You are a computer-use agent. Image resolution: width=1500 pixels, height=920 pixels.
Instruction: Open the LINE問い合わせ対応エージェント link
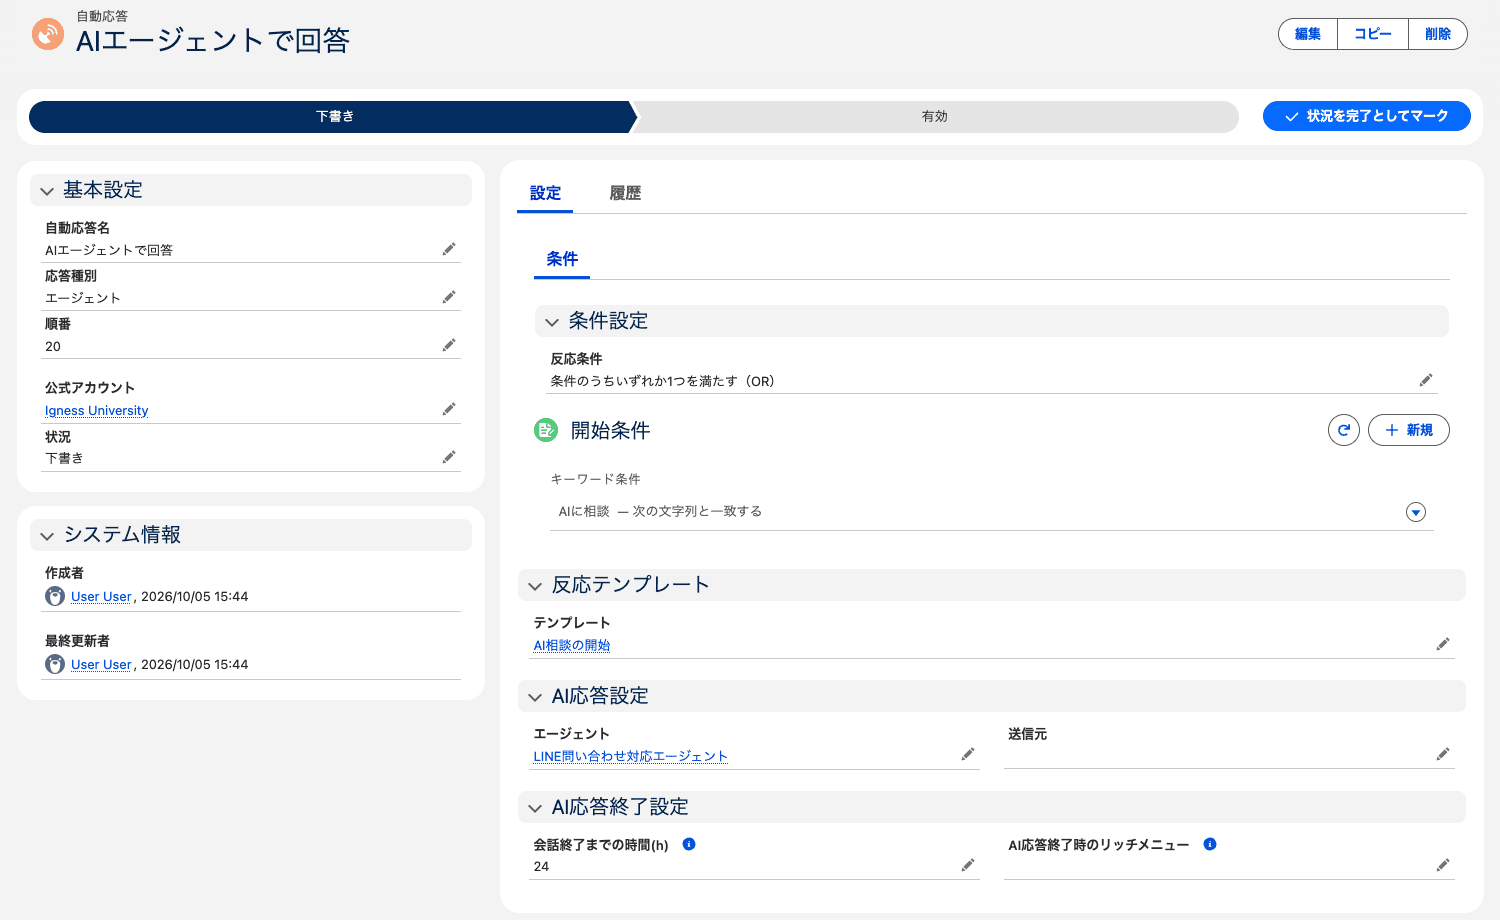point(630,756)
